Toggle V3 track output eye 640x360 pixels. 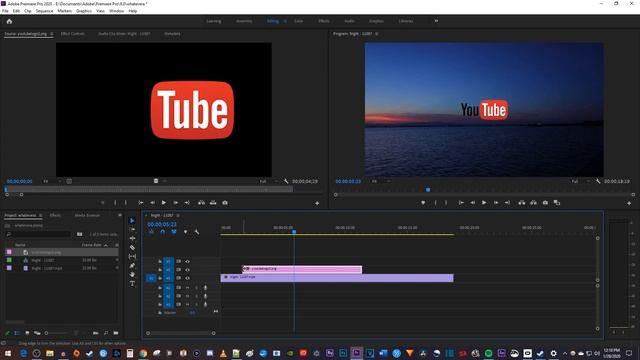187,261
